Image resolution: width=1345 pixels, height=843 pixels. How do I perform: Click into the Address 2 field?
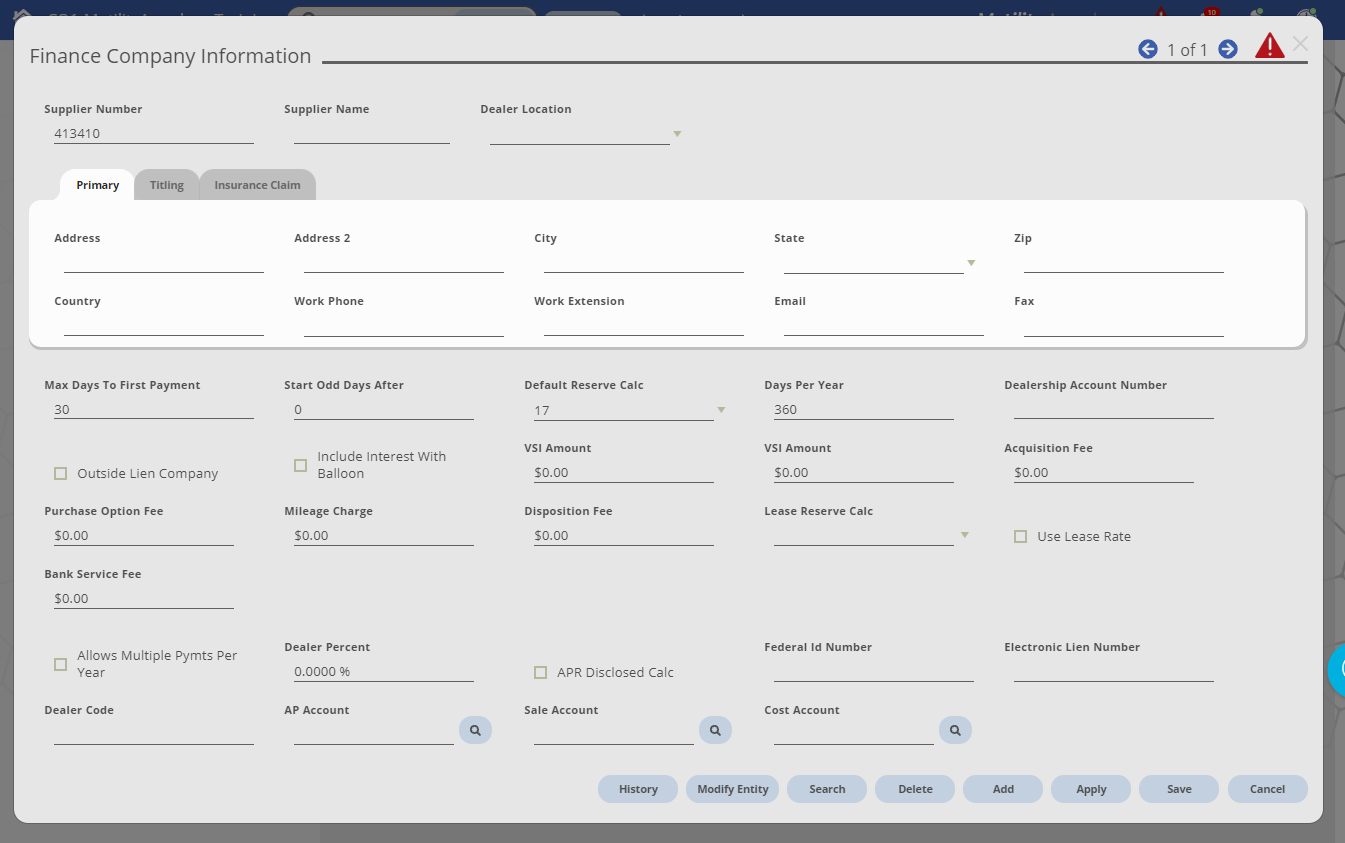pos(404,262)
